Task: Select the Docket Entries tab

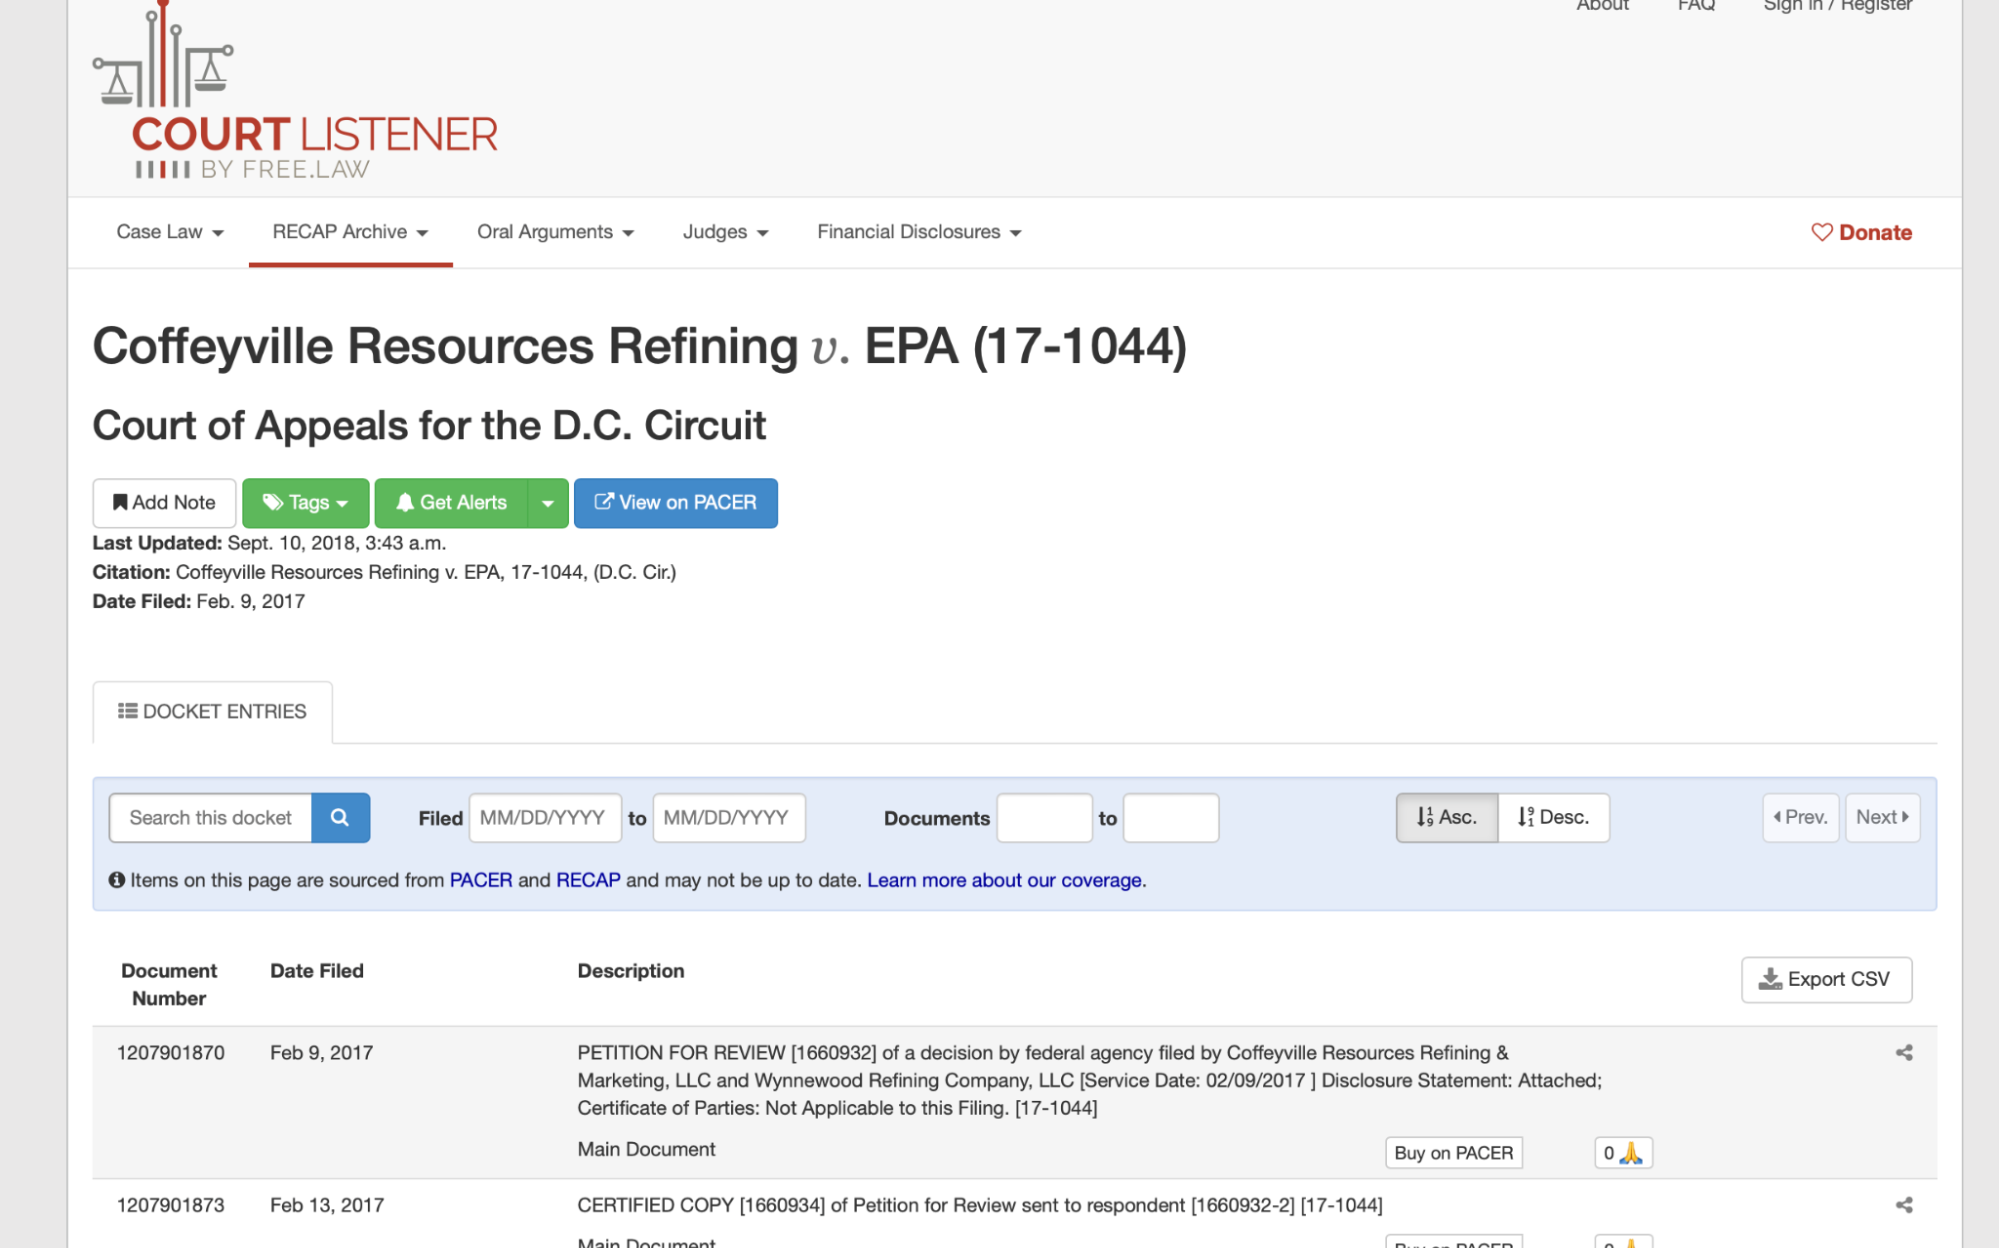Action: pos(212,711)
